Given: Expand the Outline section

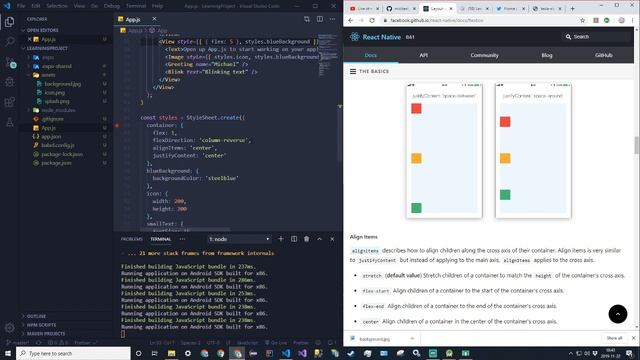Looking at the screenshot, I should (36, 316).
